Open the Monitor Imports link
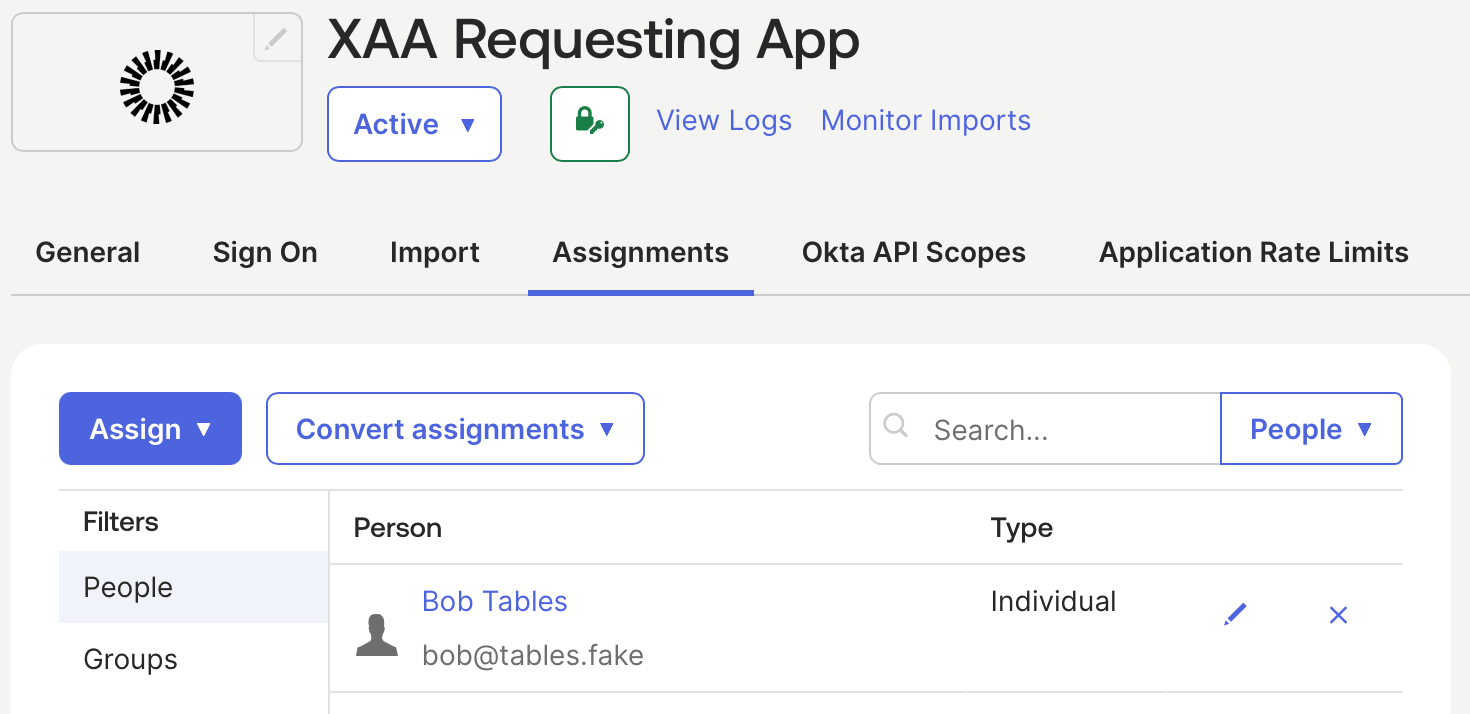The height and width of the screenshot is (714, 1470). click(x=926, y=121)
